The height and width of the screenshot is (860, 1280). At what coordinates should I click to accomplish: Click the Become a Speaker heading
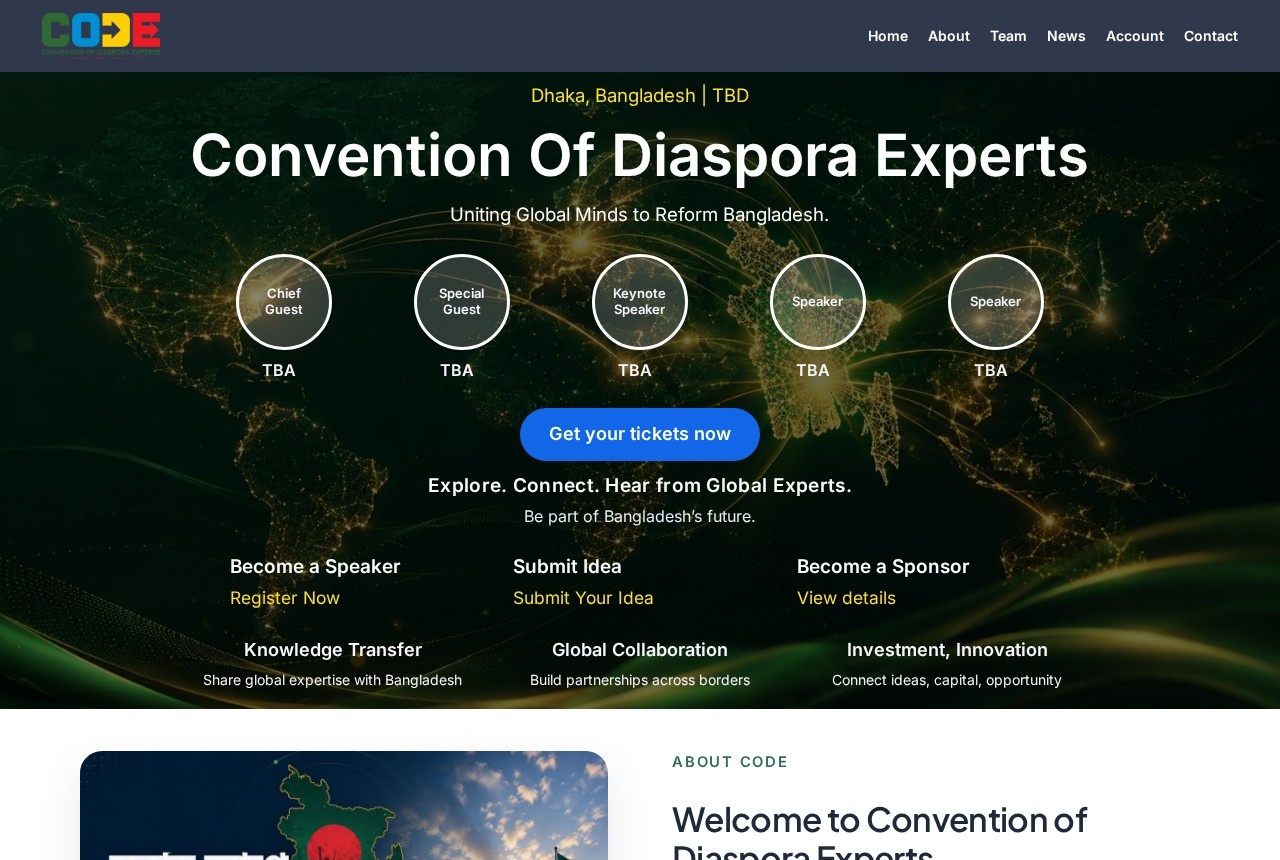tap(315, 567)
